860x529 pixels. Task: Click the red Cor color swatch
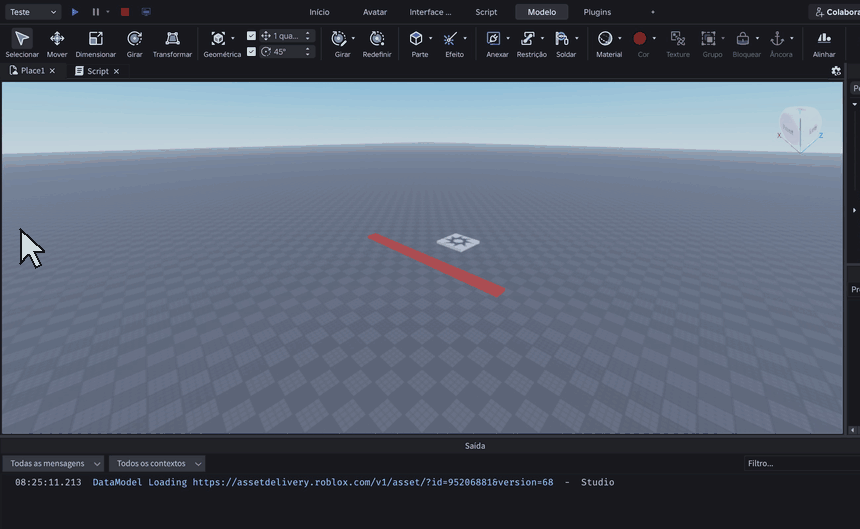[x=640, y=38]
